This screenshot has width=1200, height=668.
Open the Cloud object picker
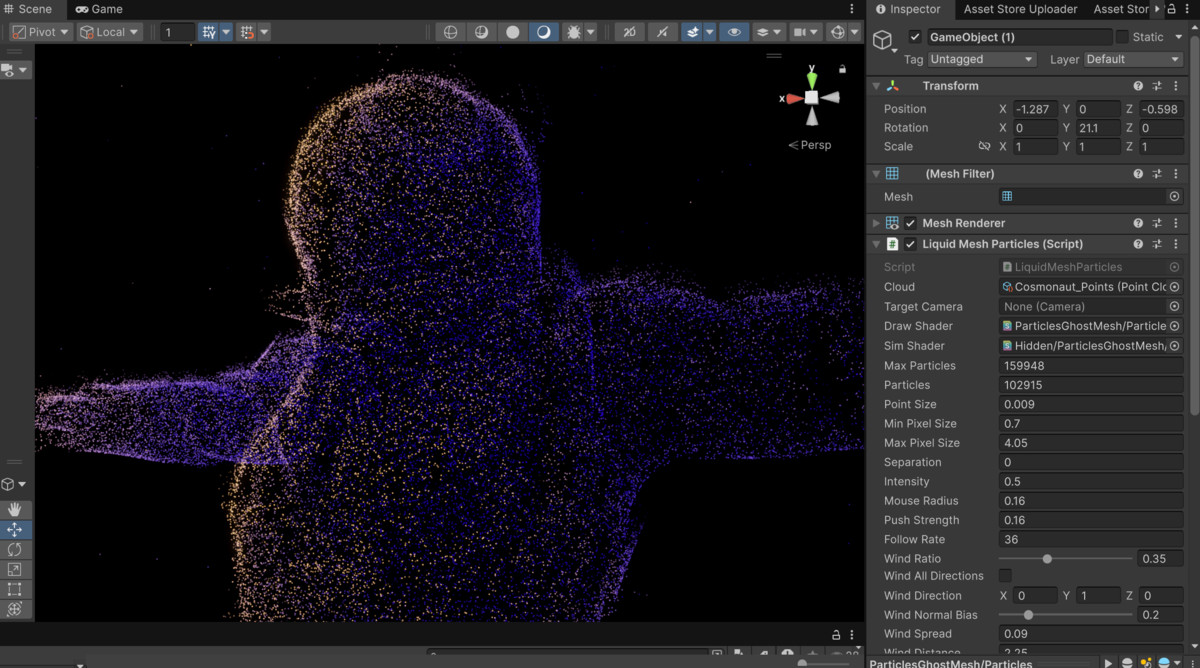[x=1175, y=287]
